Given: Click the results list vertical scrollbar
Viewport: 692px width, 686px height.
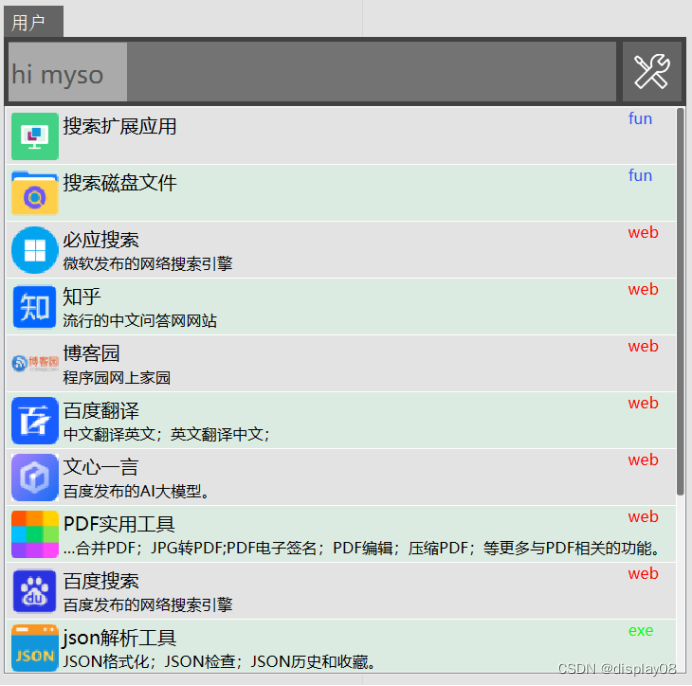Looking at the screenshot, I should tap(680, 302).
